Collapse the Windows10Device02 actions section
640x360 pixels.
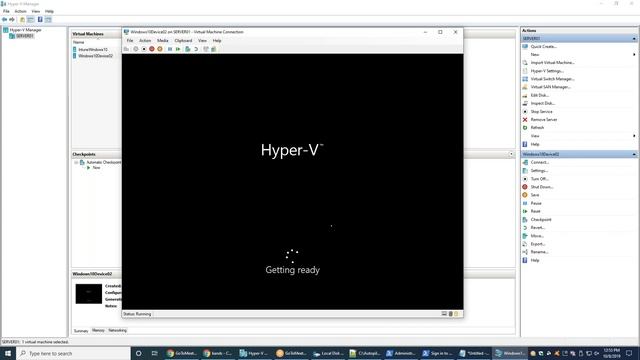click(634, 154)
